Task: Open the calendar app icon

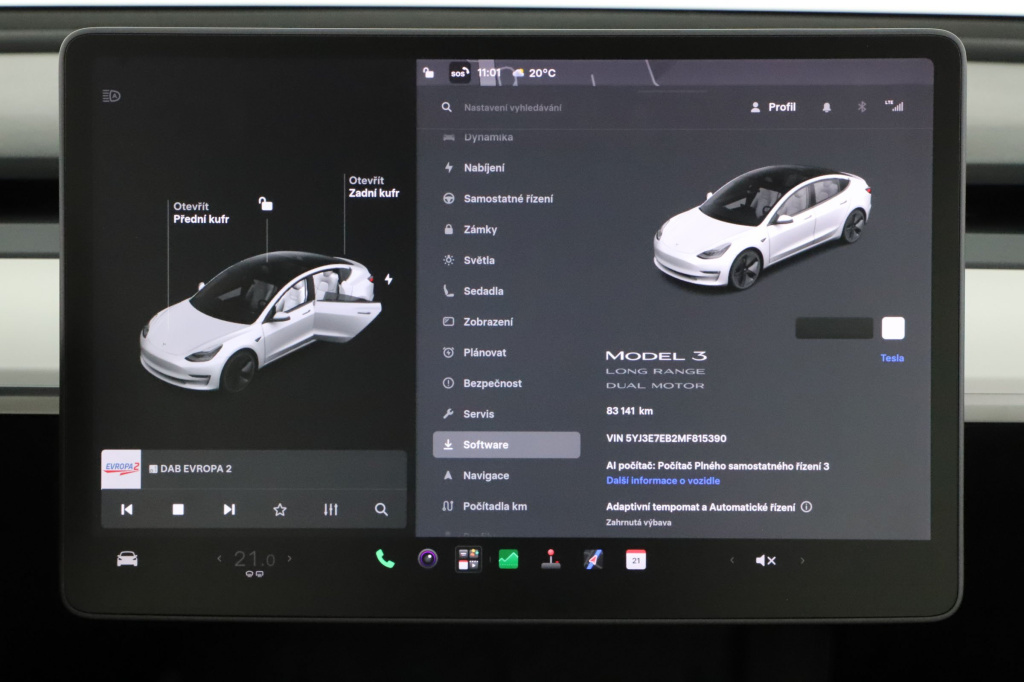Action: coord(636,560)
